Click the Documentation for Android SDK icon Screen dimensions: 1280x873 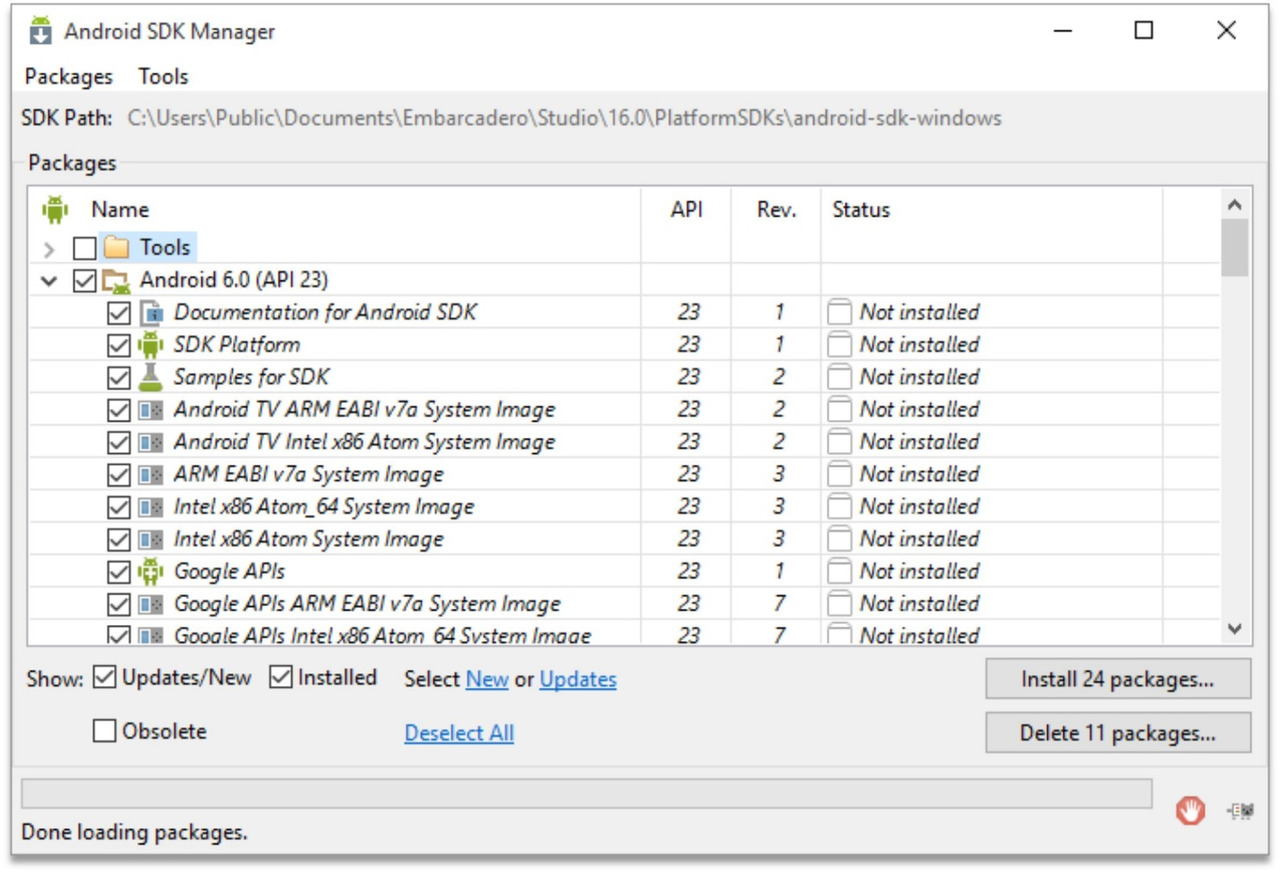(x=150, y=313)
